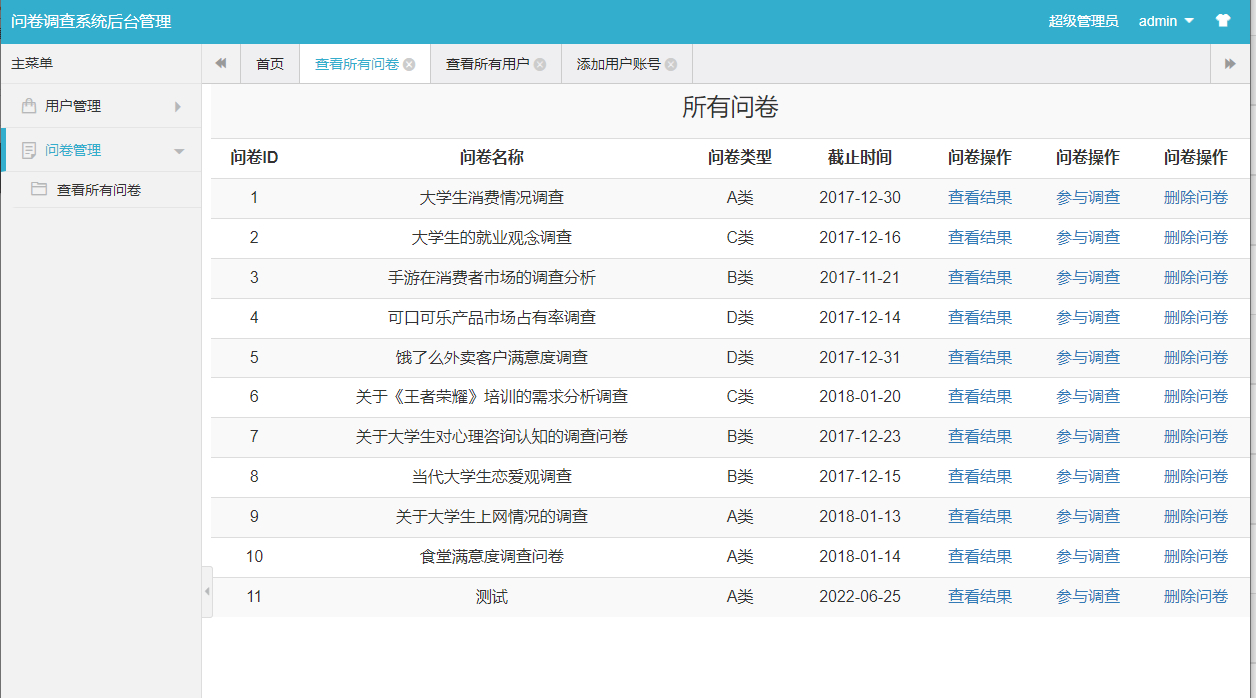Click the 问卷调查系统后台管理 title
1256x698 pixels.
click(91, 21)
